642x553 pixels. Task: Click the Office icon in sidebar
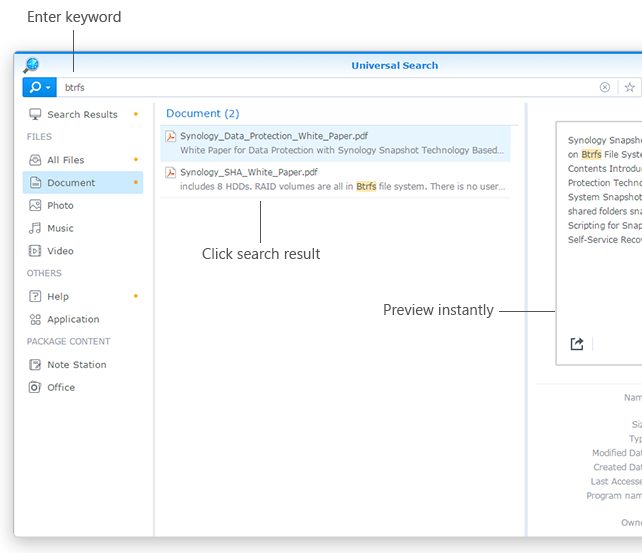(35, 387)
